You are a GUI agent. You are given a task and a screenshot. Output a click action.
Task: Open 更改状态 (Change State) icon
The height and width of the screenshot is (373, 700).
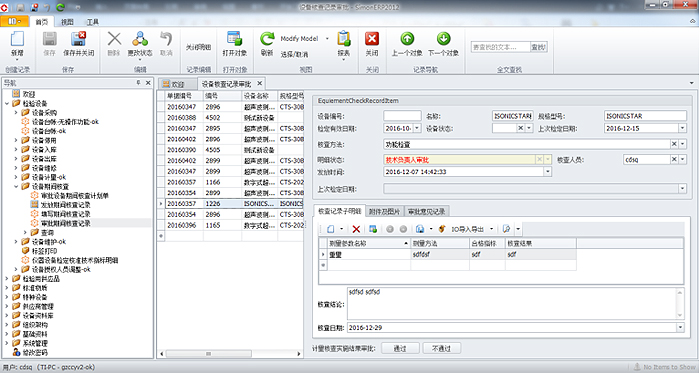[x=140, y=39]
